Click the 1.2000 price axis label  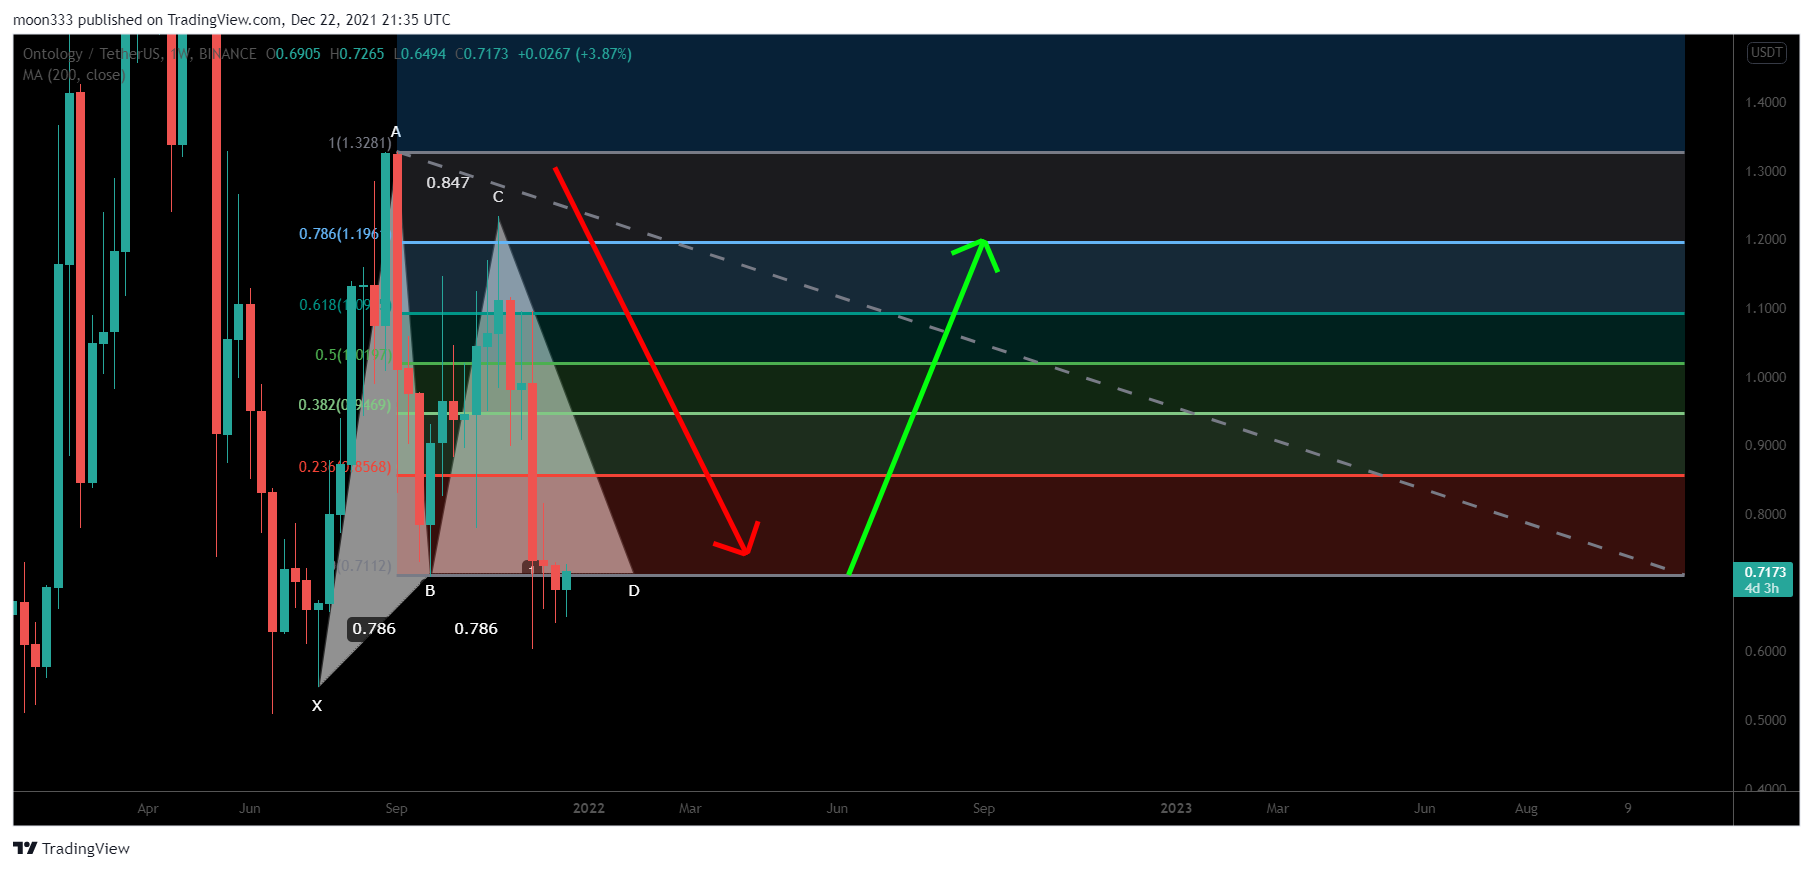(x=1765, y=239)
